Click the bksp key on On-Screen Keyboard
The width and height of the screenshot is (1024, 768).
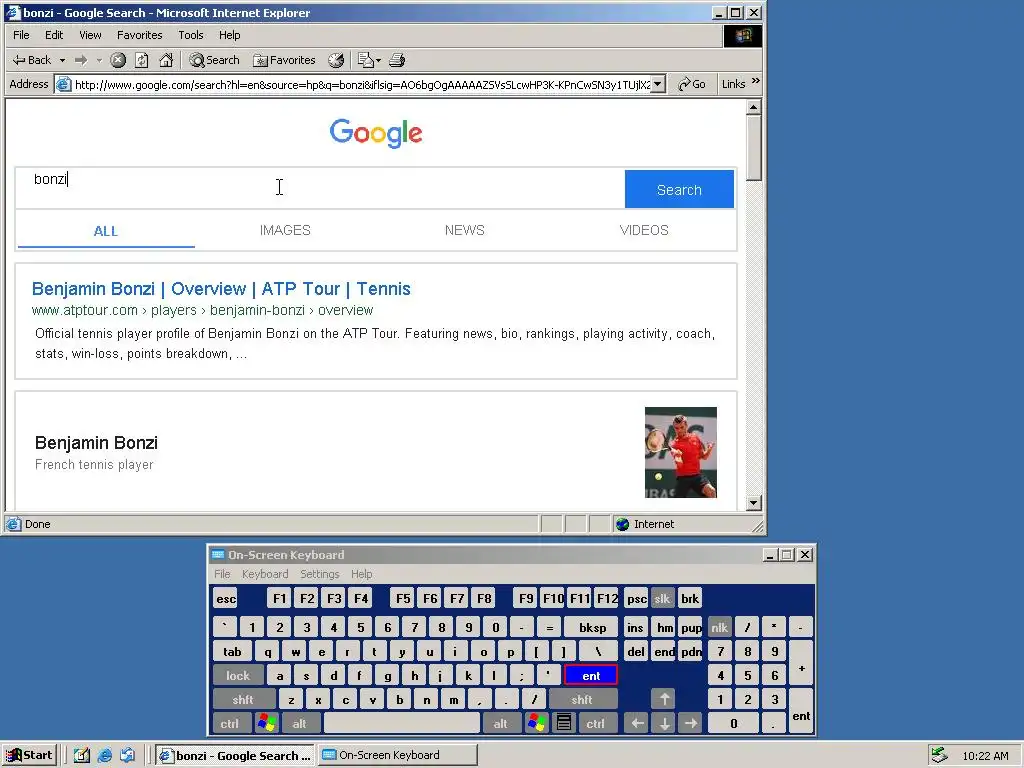592,628
